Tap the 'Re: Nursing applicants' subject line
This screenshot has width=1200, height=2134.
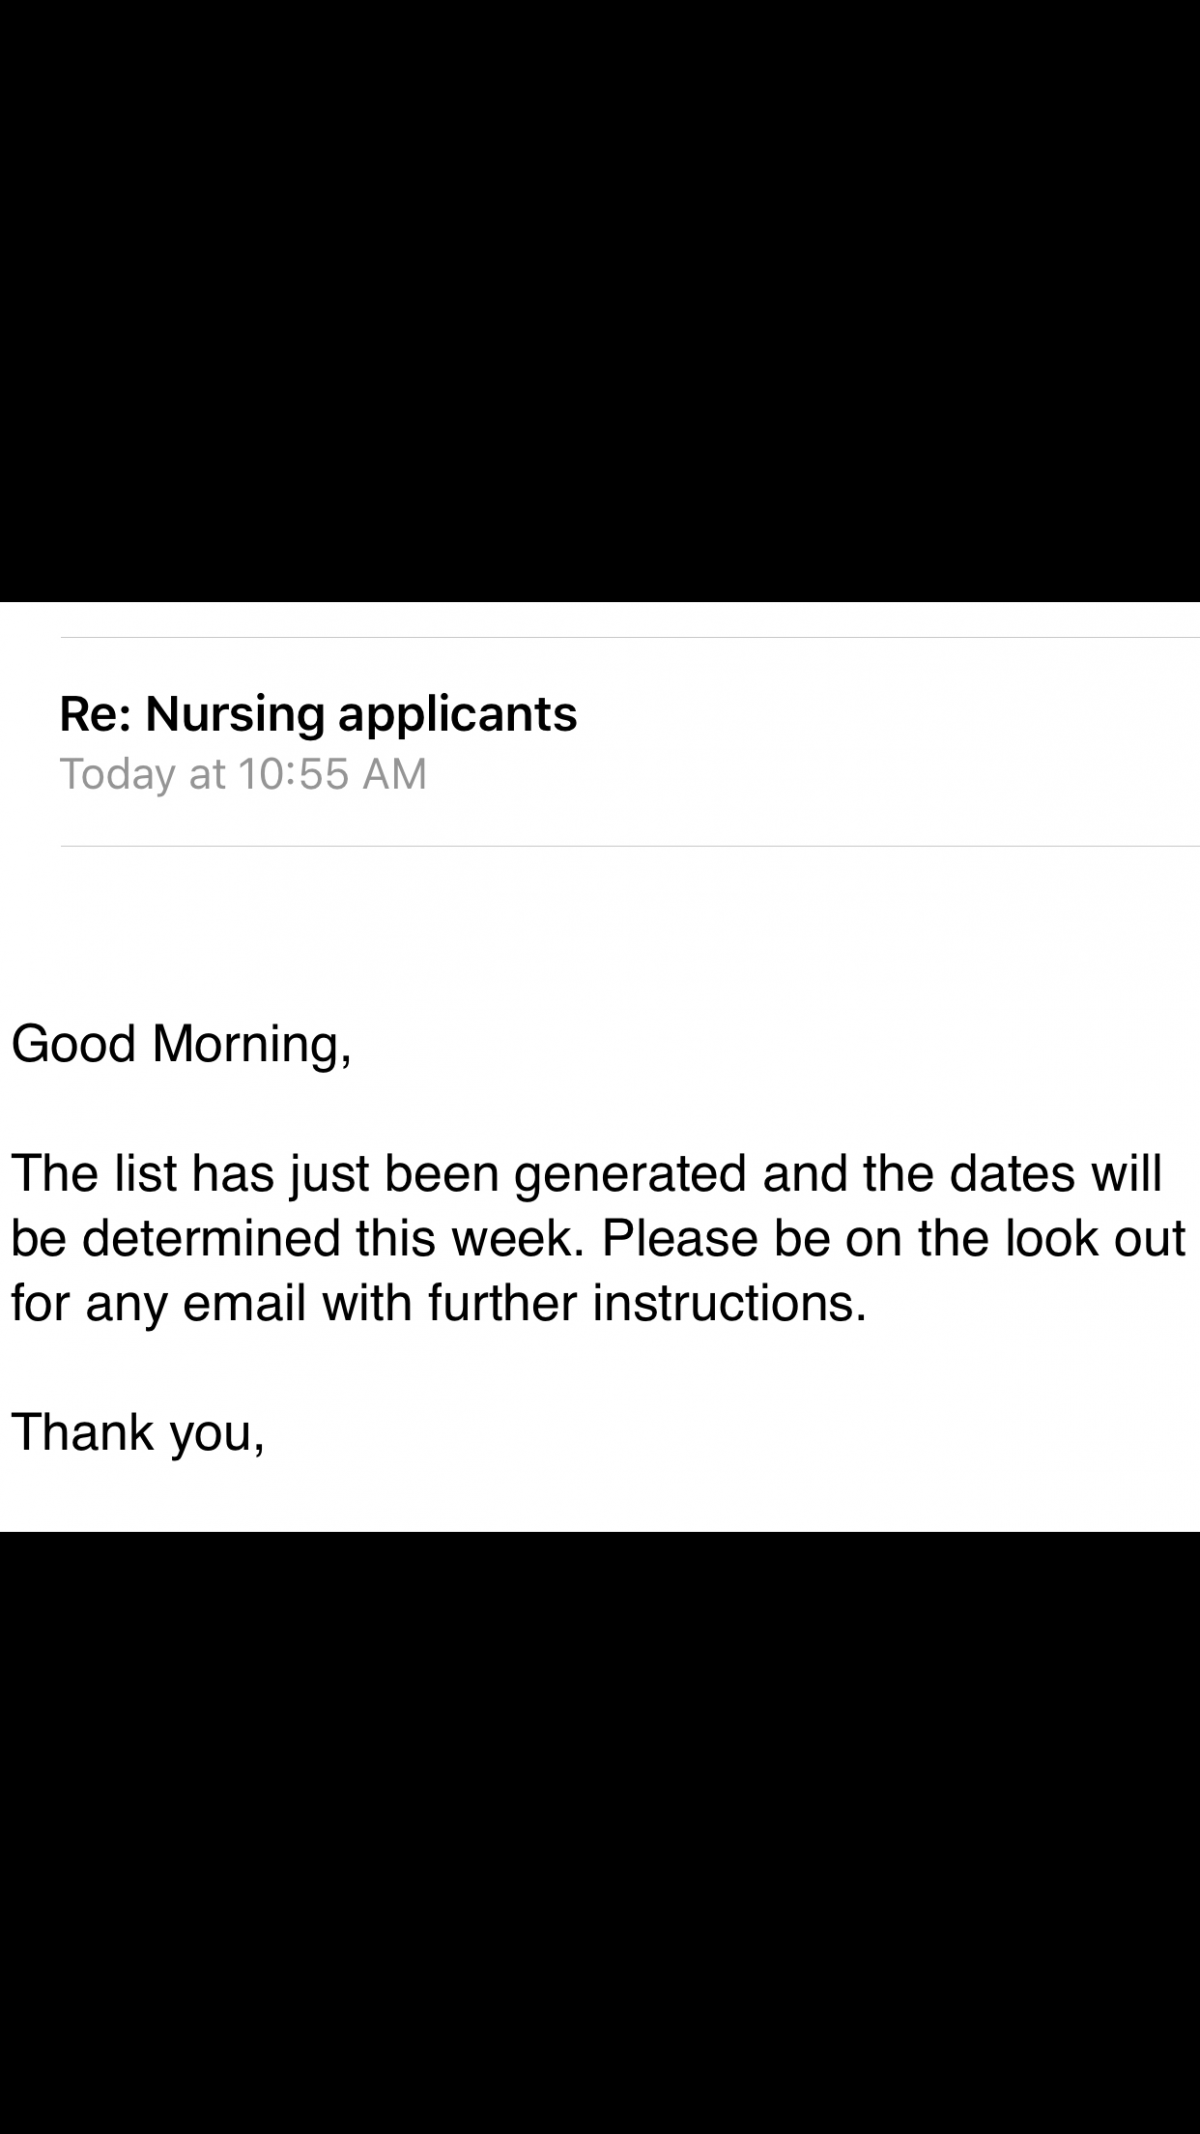coord(318,714)
